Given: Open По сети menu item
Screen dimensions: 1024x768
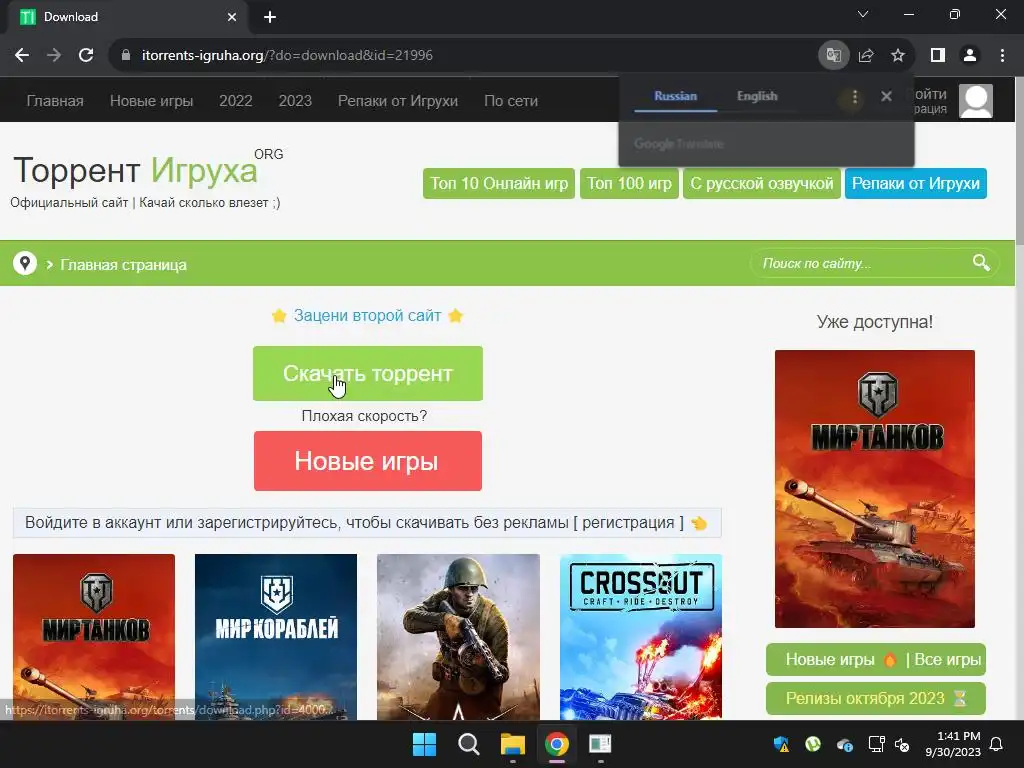Looking at the screenshot, I should [x=511, y=101].
